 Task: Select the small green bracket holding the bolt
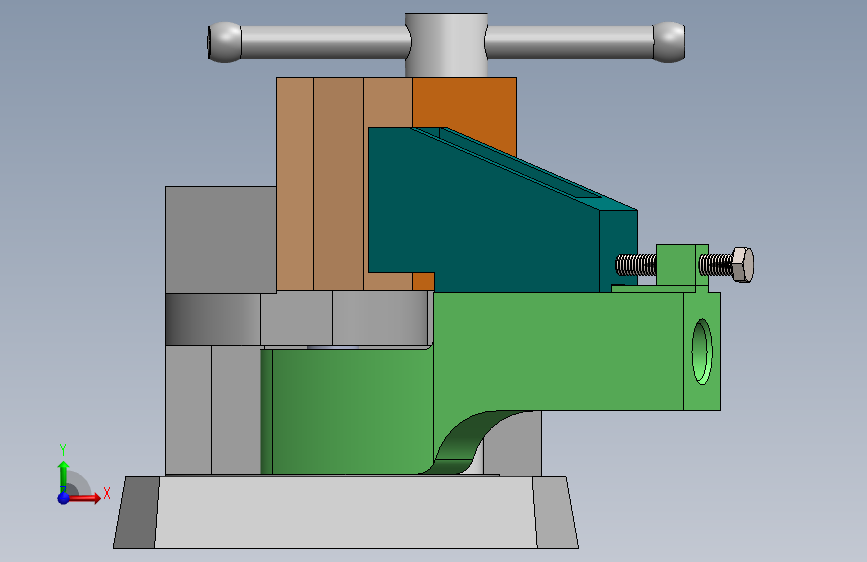pyautogui.click(x=677, y=265)
